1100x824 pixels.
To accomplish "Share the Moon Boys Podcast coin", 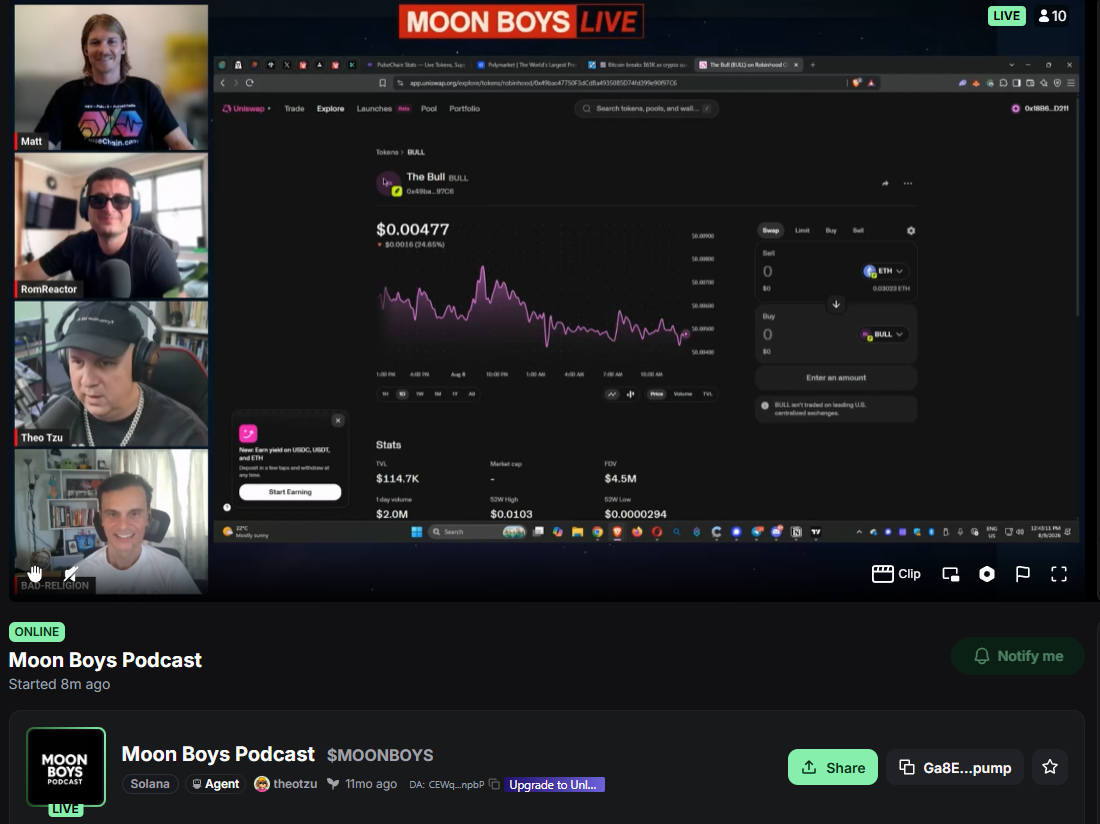I will 833,767.
